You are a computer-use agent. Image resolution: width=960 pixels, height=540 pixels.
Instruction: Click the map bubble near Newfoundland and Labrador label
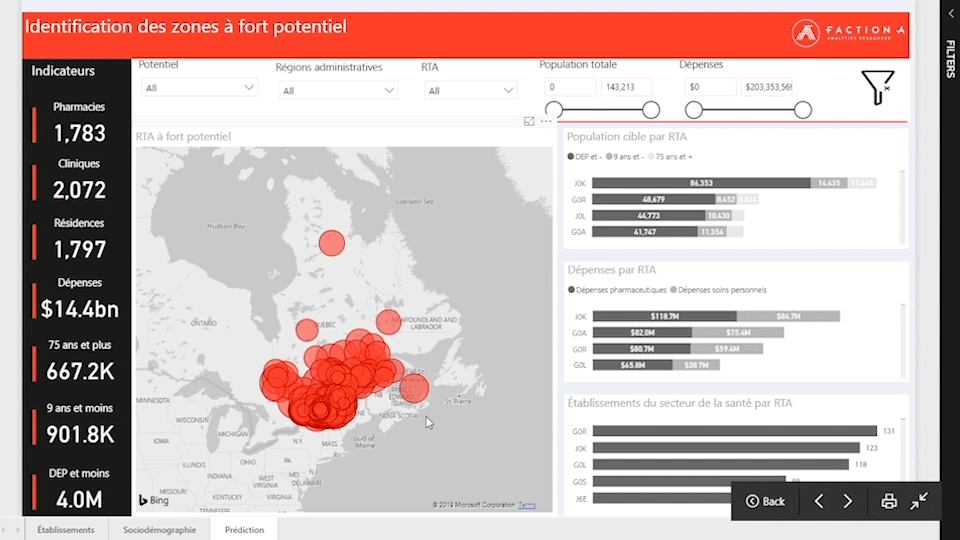[388, 321]
